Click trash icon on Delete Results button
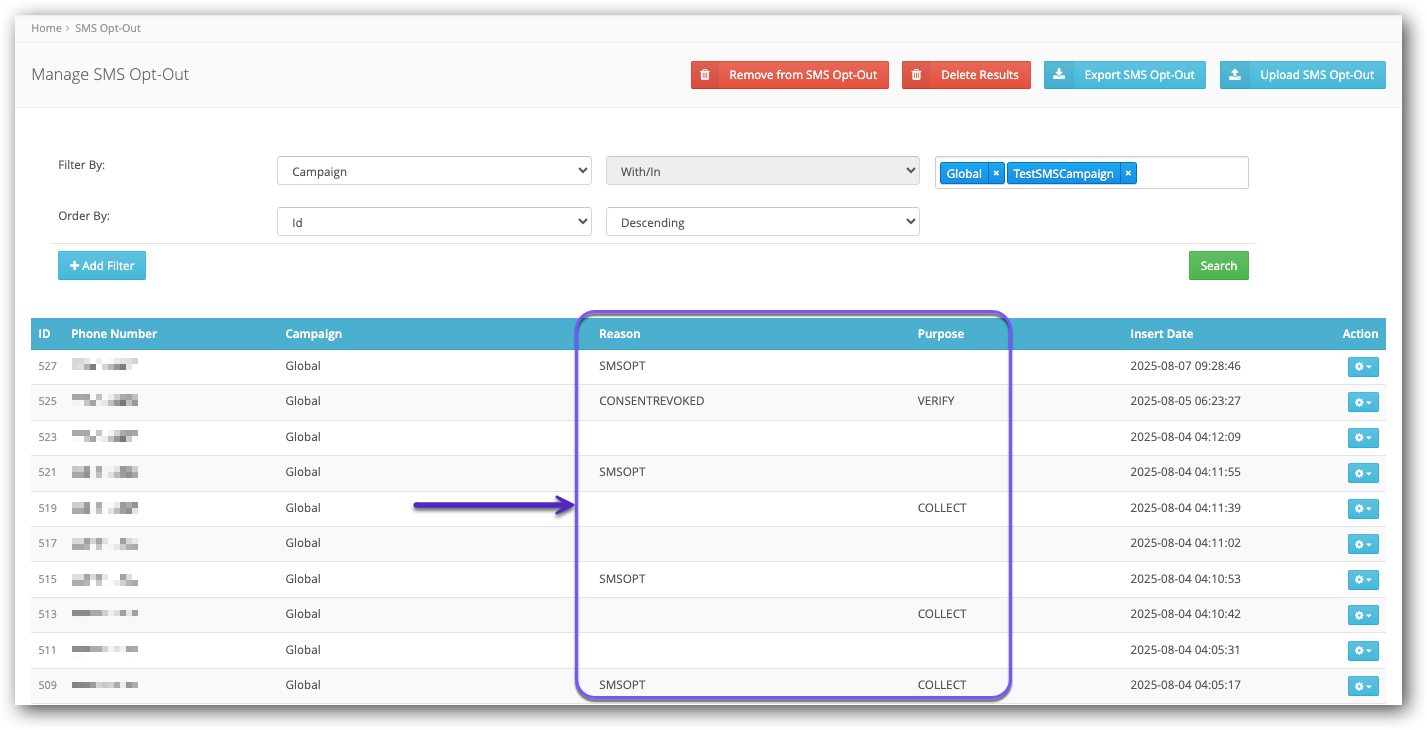This screenshot has height=730, width=1427. (x=916, y=75)
